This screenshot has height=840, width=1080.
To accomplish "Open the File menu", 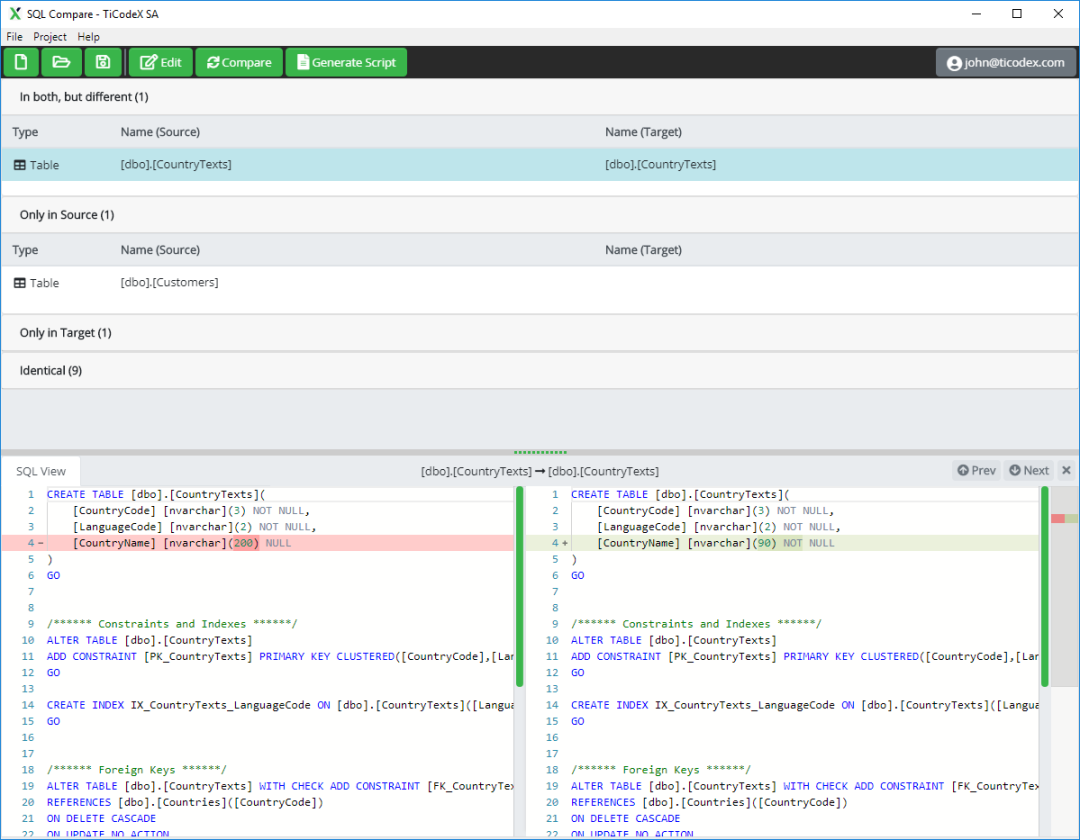I will pyautogui.click(x=14, y=37).
